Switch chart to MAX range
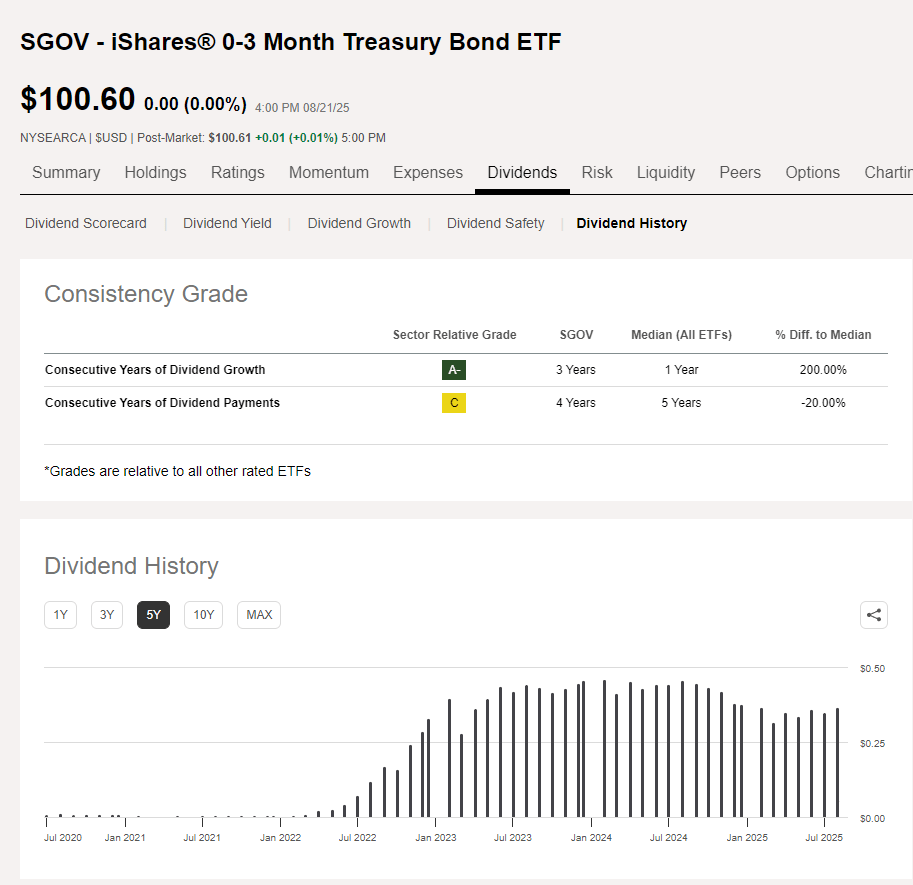Image resolution: width=913 pixels, height=885 pixels. coord(259,615)
